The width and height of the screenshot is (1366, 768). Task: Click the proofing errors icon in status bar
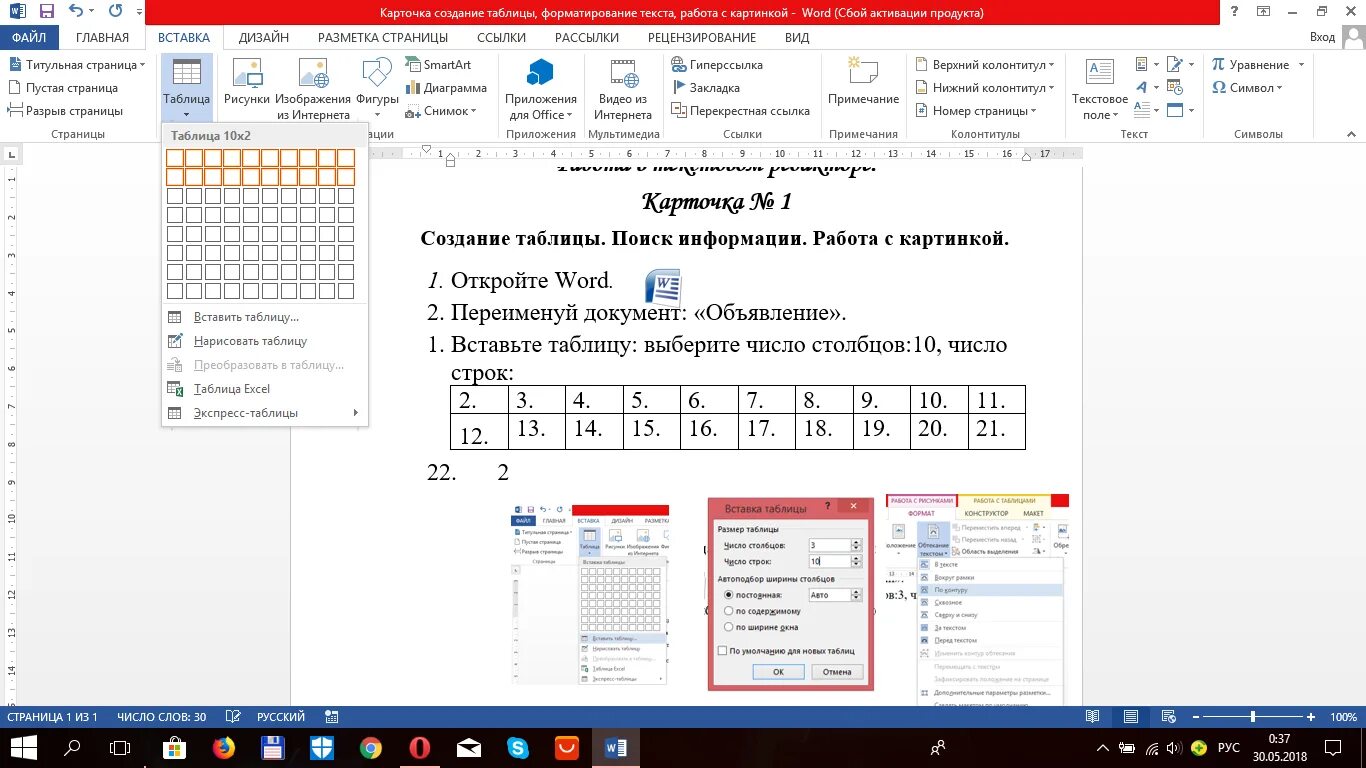point(233,717)
